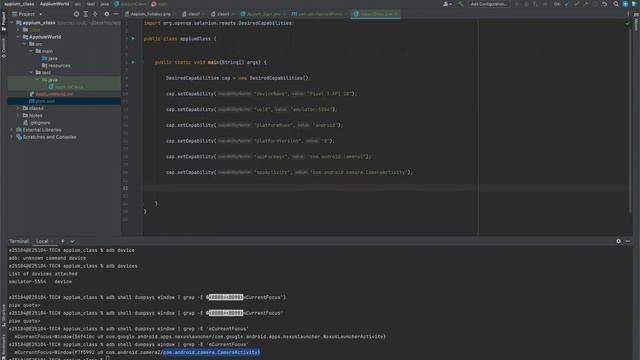Click the "platformName" setCapability line

(x=254, y=125)
